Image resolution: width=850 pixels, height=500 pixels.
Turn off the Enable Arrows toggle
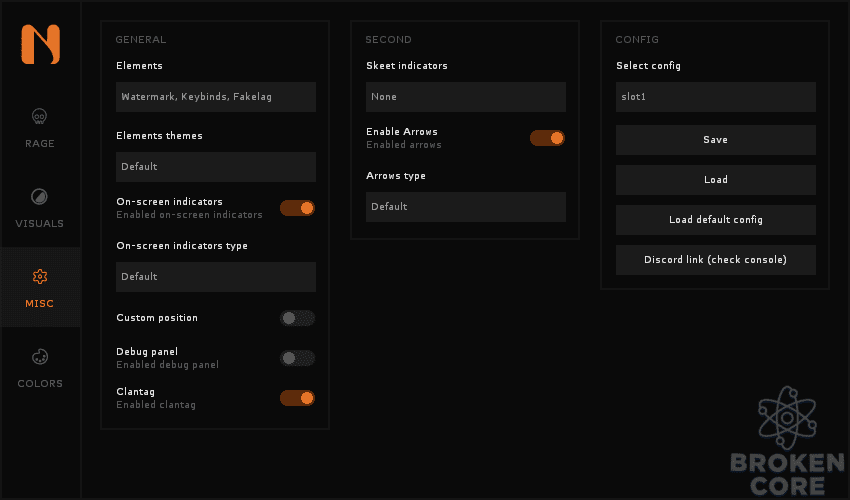pos(547,138)
